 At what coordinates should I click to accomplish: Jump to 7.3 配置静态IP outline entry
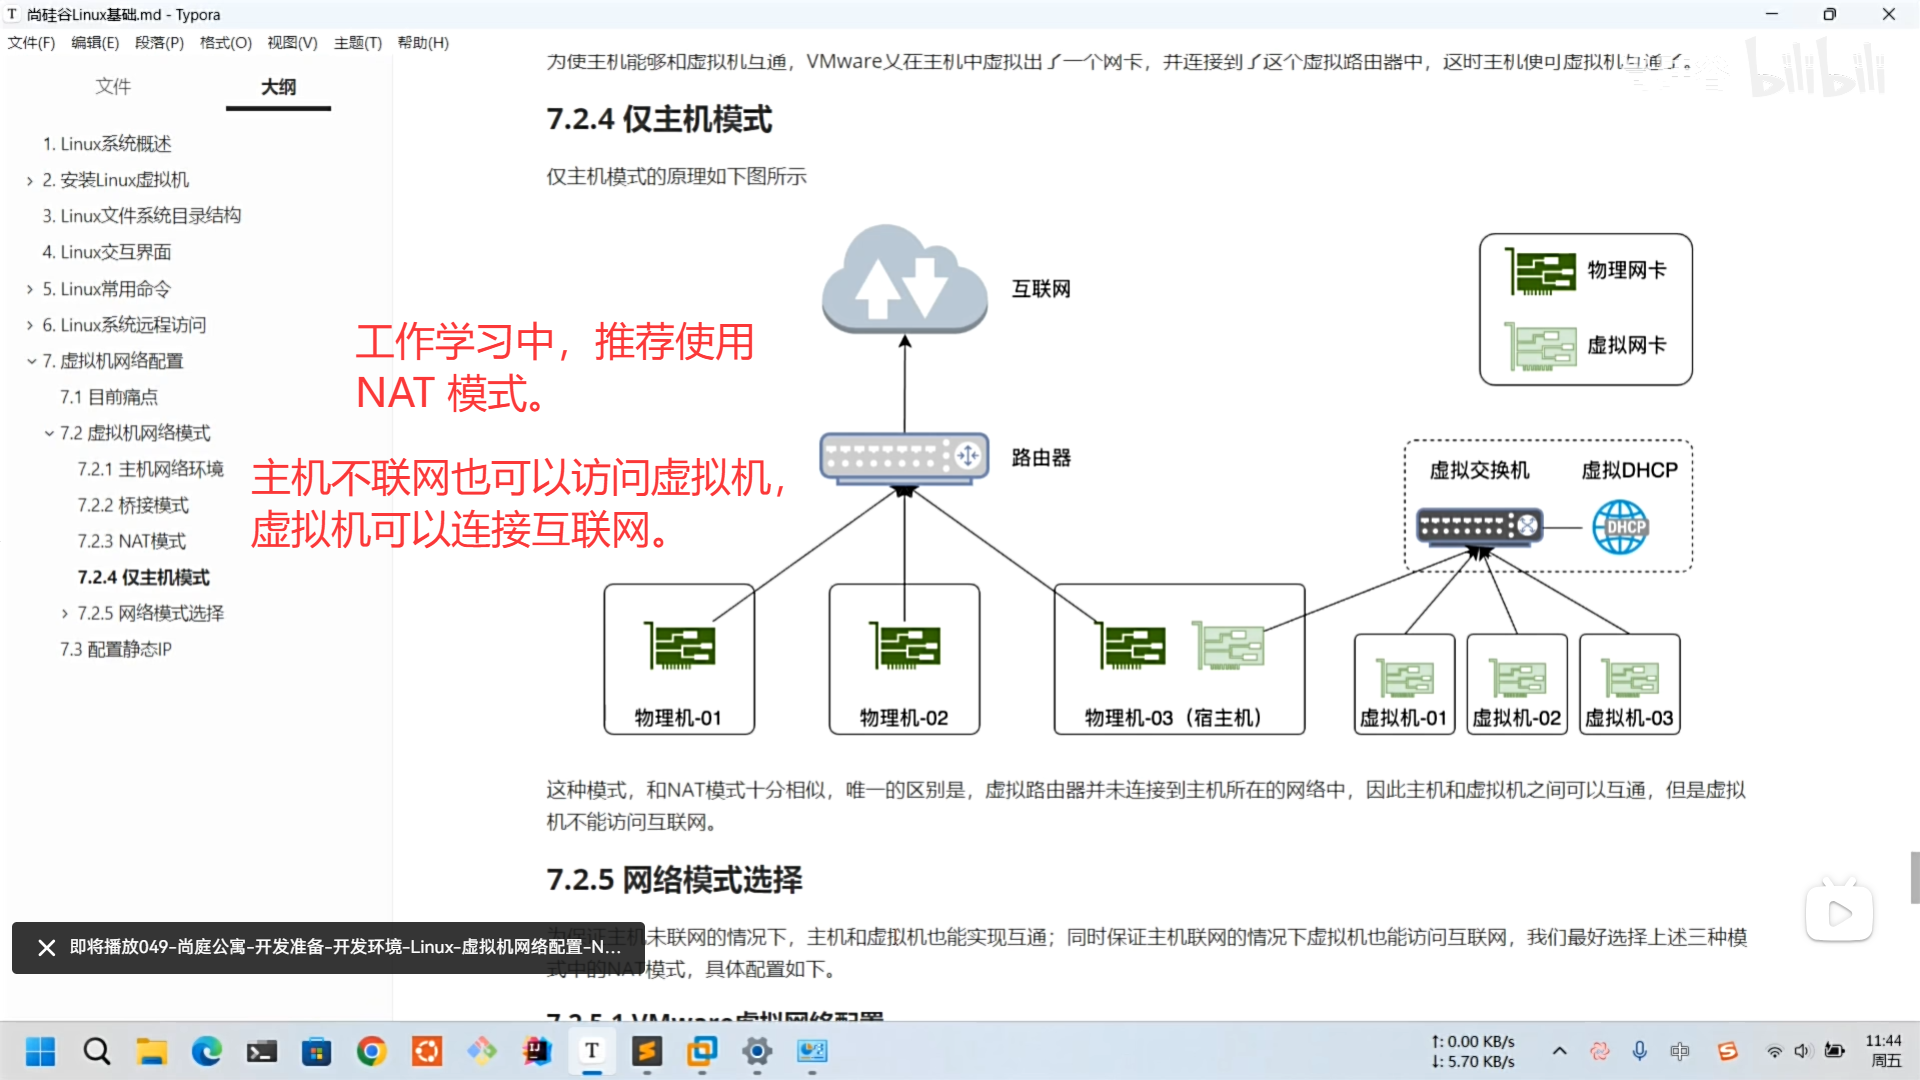point(115,649)
